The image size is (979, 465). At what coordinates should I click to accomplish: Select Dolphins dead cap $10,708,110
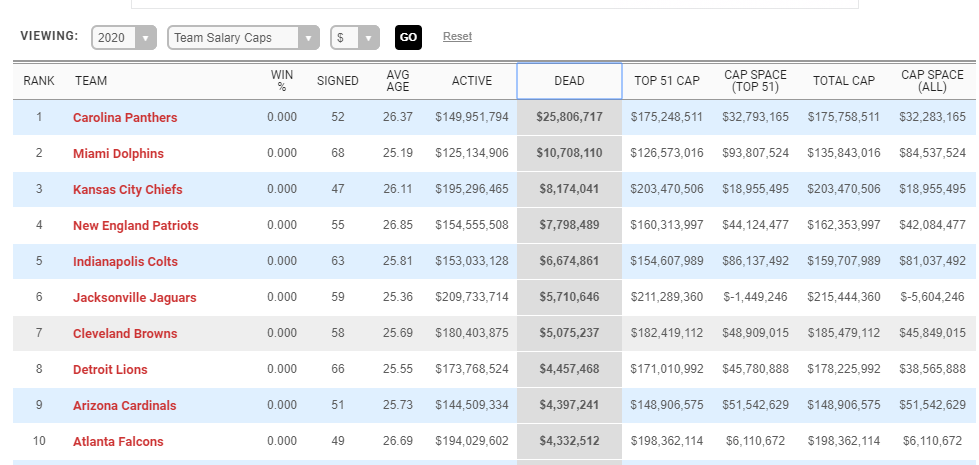569,153
